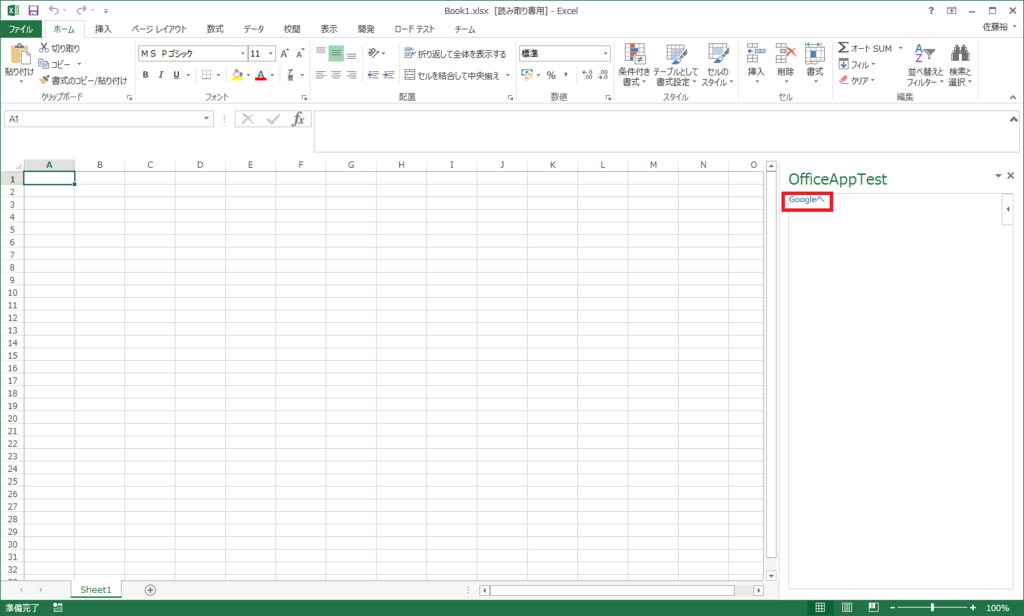This screenshot has height=616, width=1024.
Task: Add a new worksheet with the plus button
Action: (x=148, y=590)
